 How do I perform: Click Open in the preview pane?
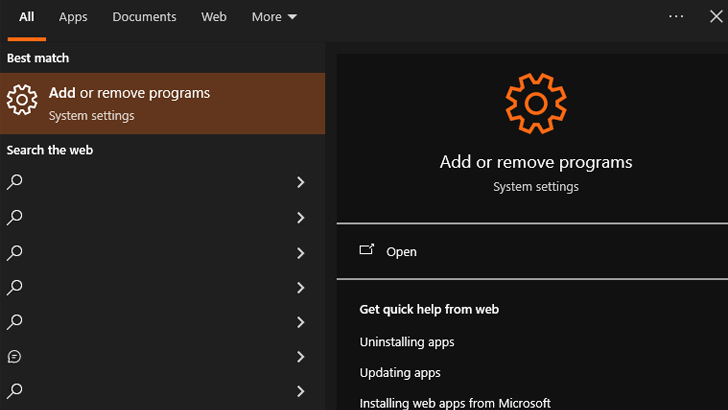(401, 252)
